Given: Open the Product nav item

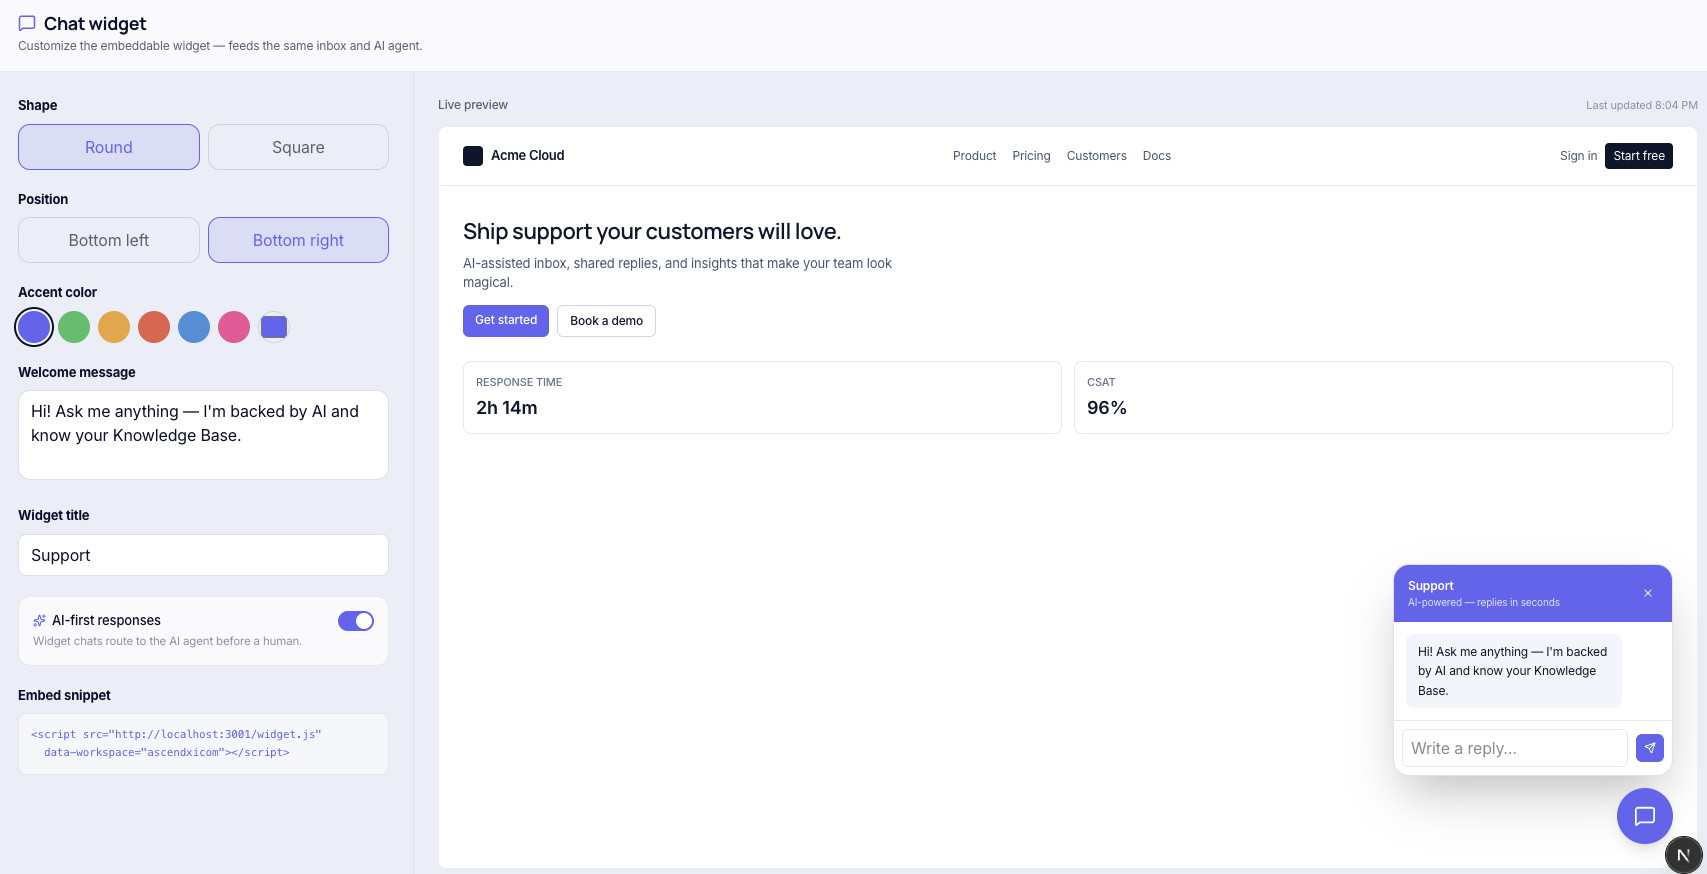Looking at the screenshot, I should [x=974, y=156].
